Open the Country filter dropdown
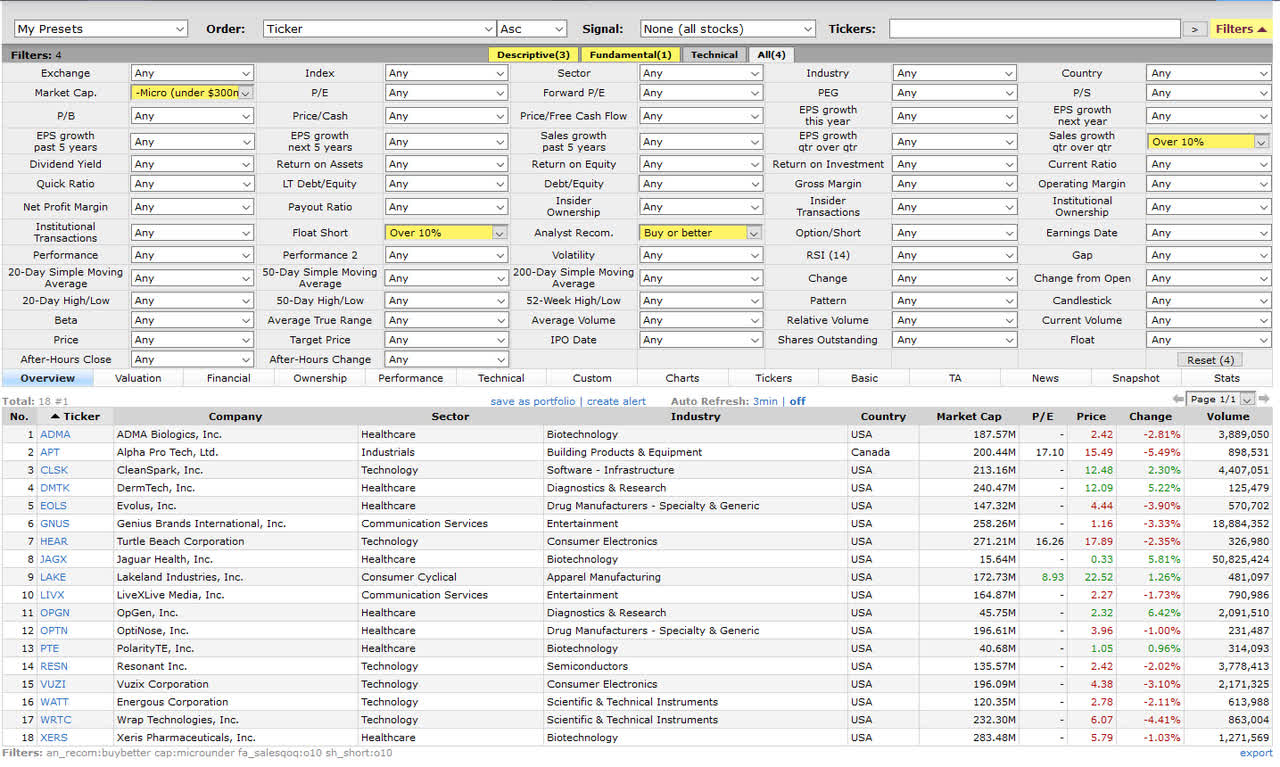Screen dimensions: 1280x767 pyautogui.click(x=1208, y=73)
